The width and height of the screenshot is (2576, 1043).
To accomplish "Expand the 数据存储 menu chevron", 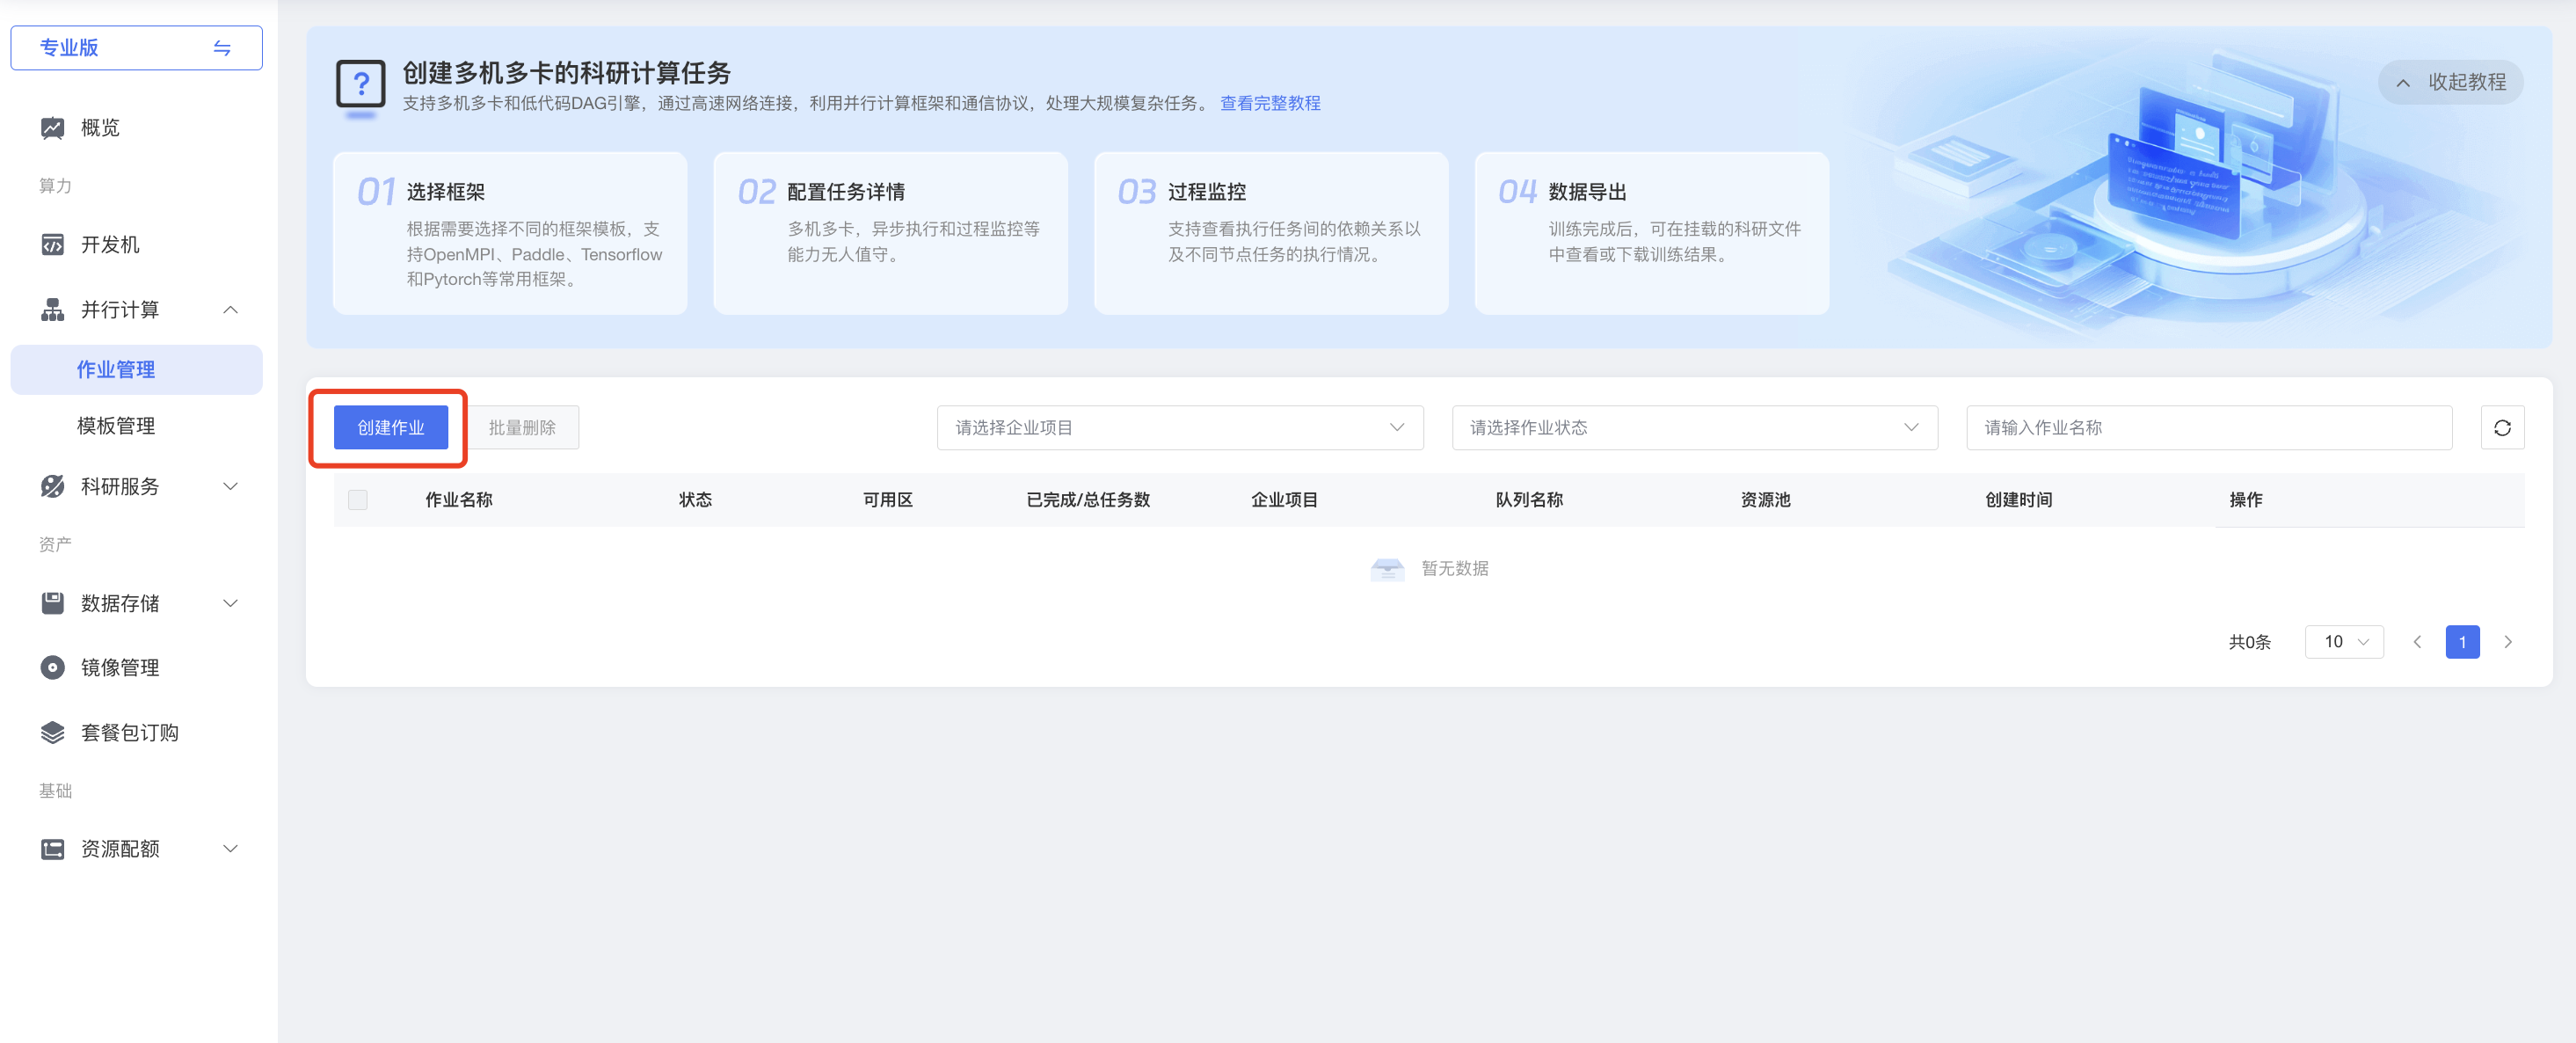I will [x=231, y=603].
